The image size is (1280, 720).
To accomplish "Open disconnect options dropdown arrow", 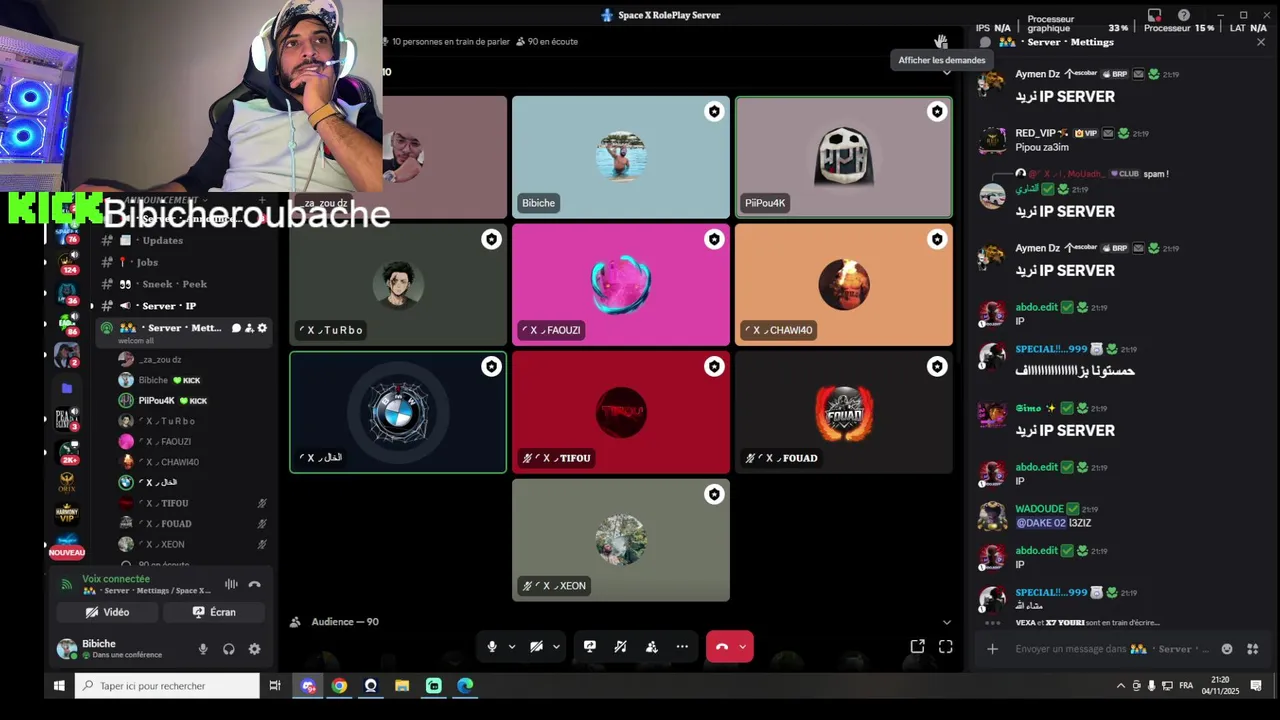I will [x=743, y=647].
